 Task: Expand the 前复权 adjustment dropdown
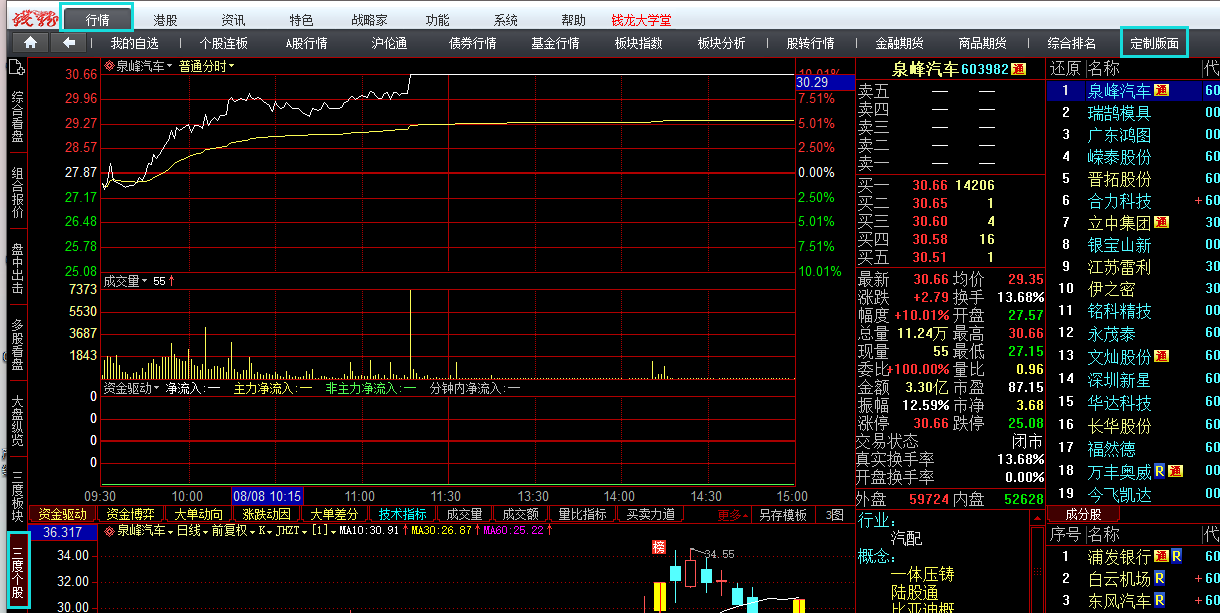coord(252,530)
